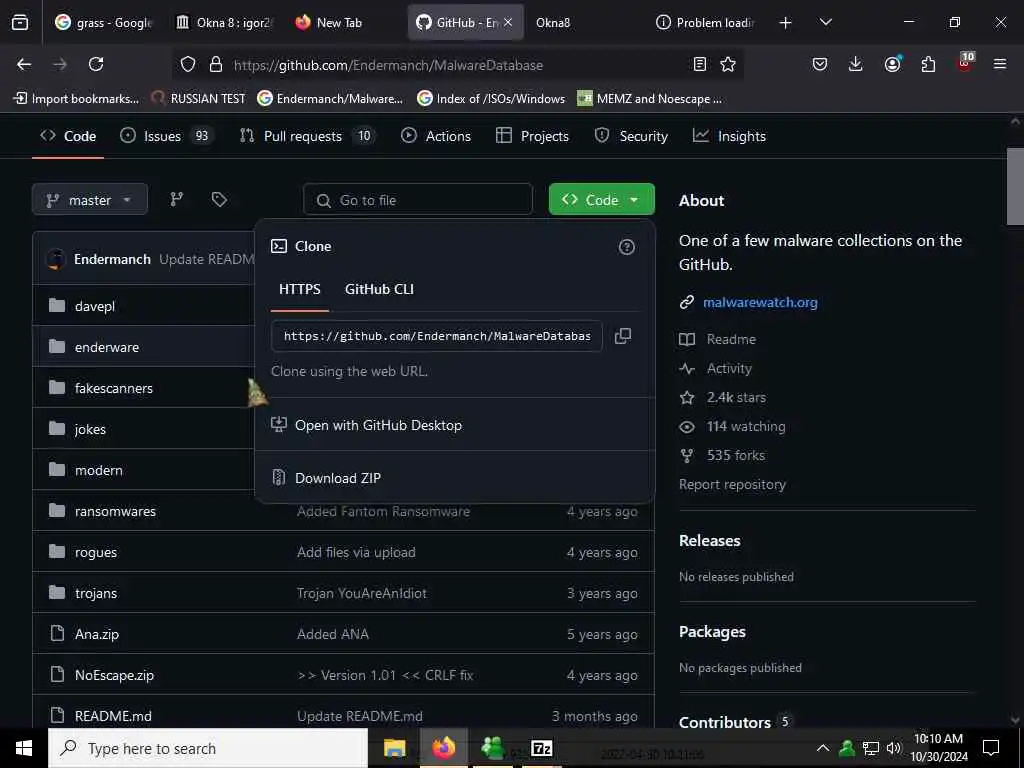View branches icon next to master
Image resolution: width=1024 pixels, height=768 pixels.
[x=176, y=199]
